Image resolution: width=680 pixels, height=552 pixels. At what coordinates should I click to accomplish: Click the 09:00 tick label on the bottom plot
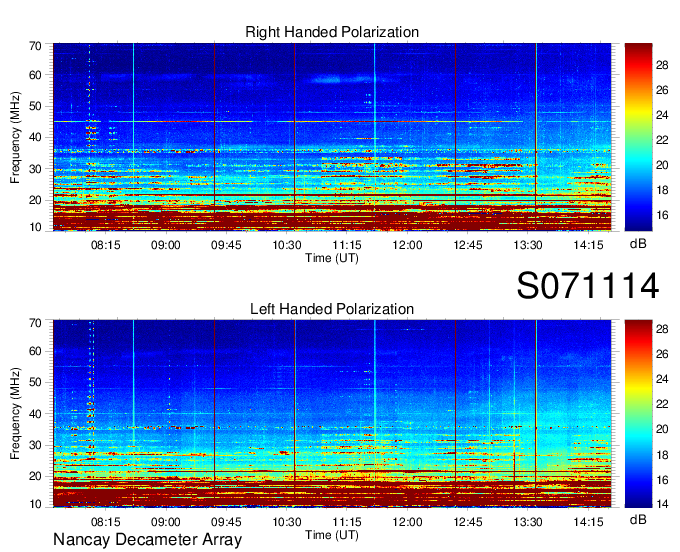point(166,522)
